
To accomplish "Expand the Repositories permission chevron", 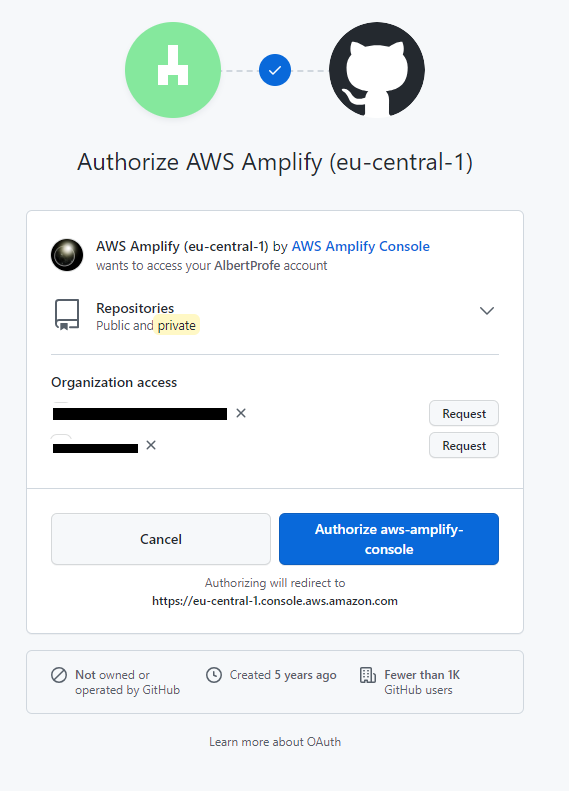I will pos(487,311).
